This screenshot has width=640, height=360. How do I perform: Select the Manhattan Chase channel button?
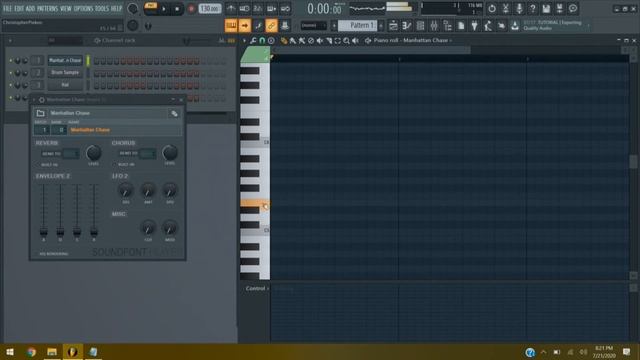[65, 60]
